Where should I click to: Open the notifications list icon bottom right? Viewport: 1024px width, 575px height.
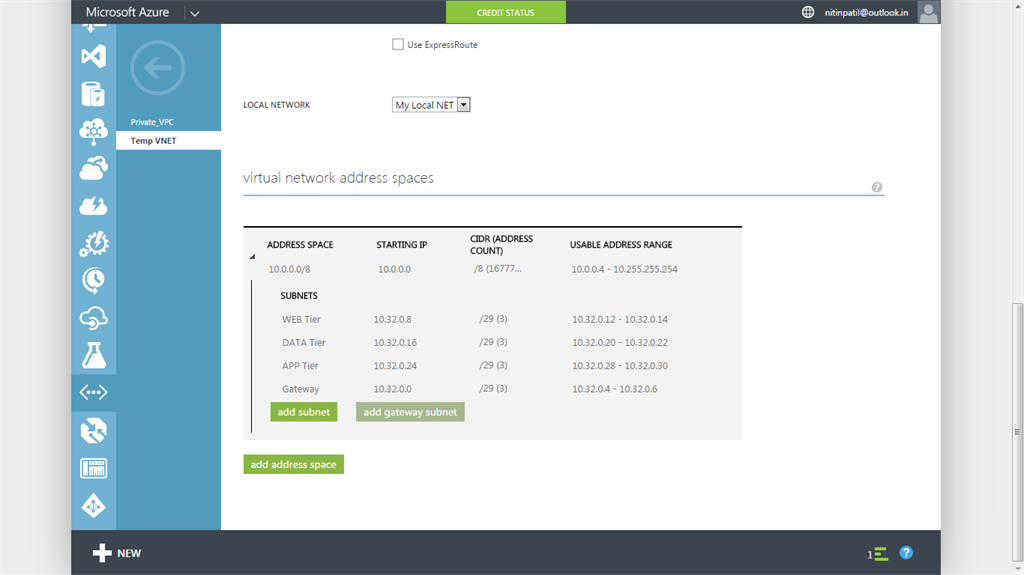pyautogui.click(x=878, y=554)
